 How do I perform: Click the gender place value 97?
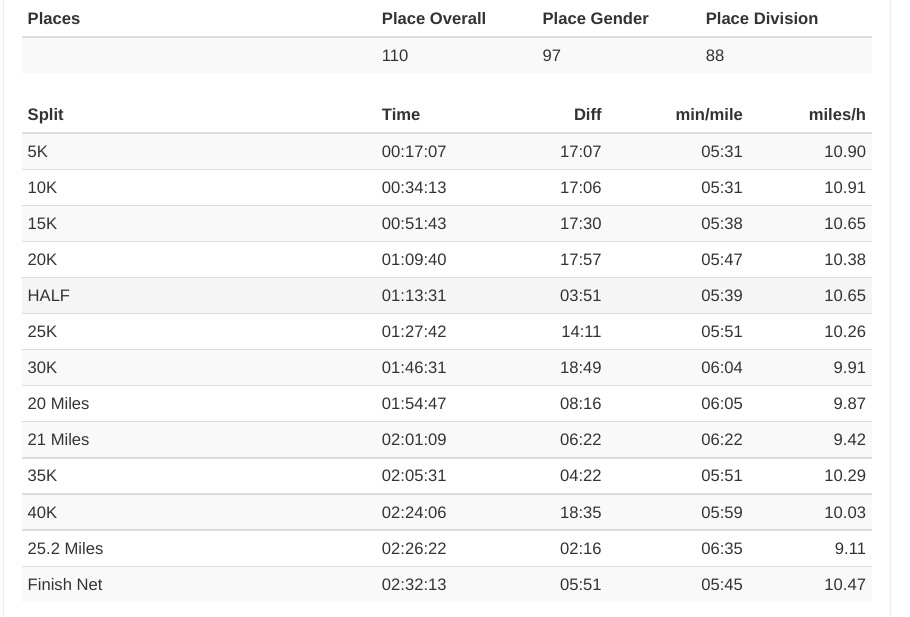click(552, 55)
